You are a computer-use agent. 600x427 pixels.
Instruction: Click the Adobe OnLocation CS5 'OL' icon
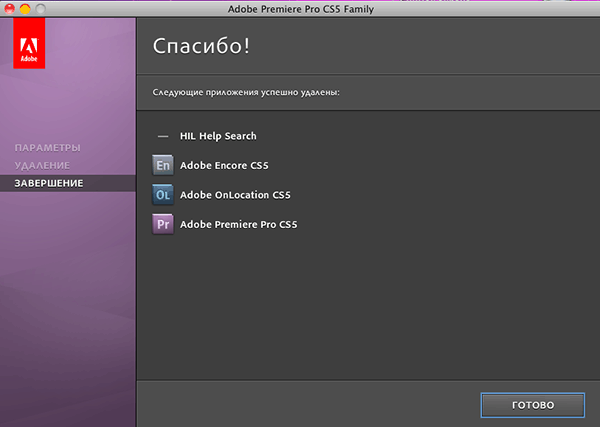point(163,194)
